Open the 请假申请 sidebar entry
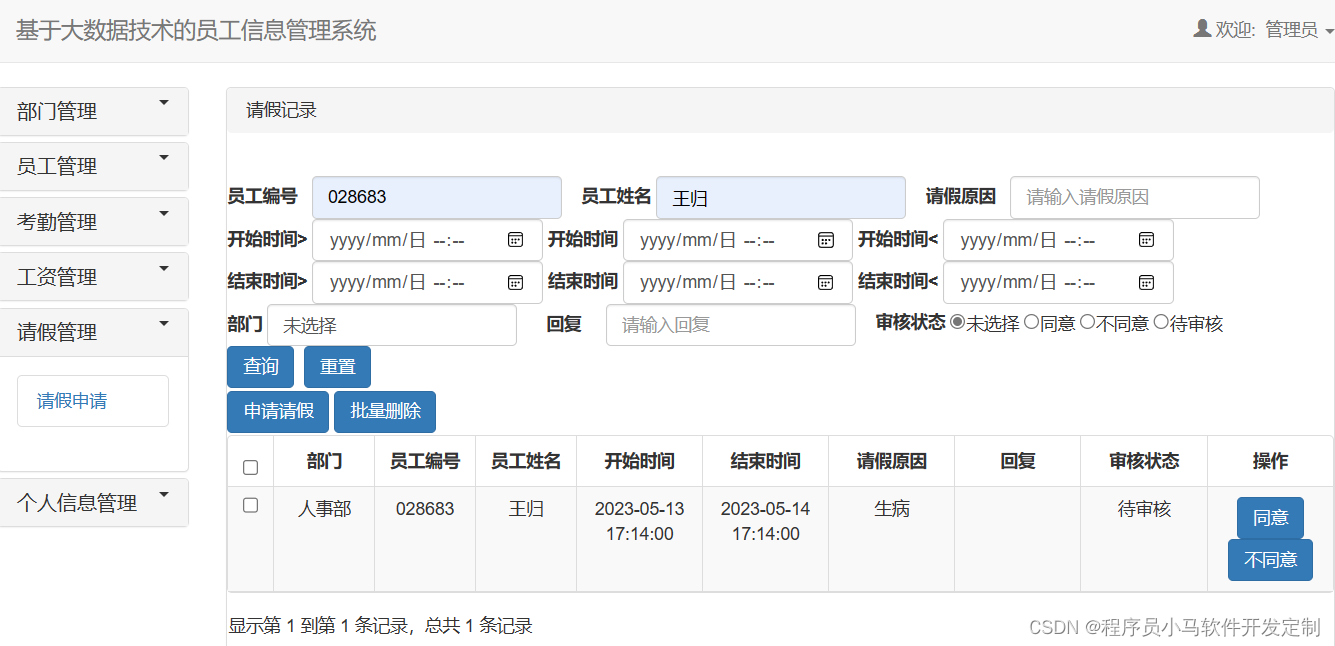 point(92,400)
